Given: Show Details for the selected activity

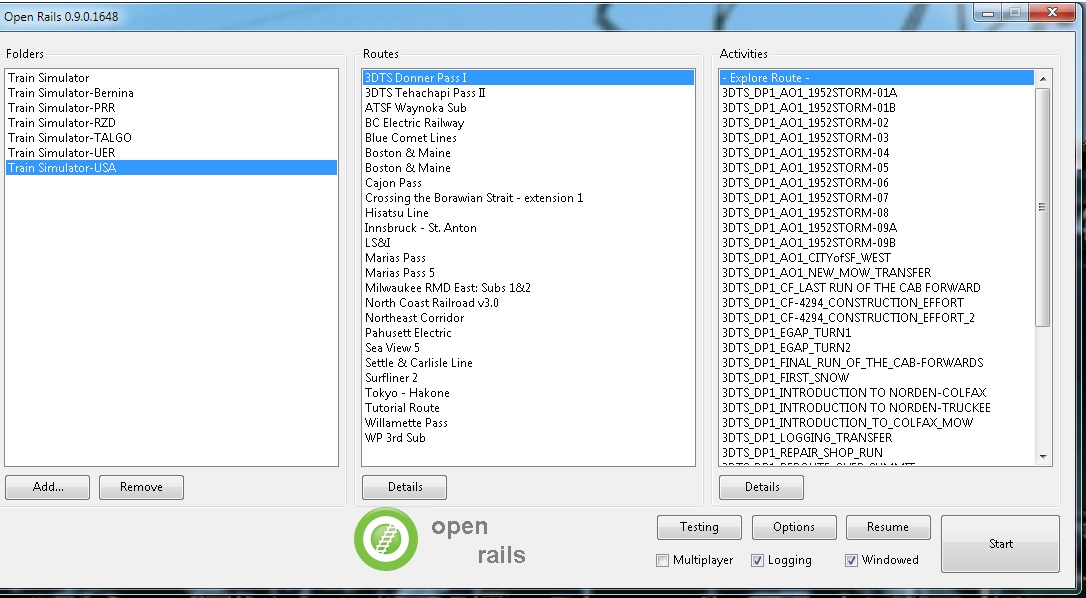Looking at the screenshot, I should pyautogui.click(x=762, y=487).
